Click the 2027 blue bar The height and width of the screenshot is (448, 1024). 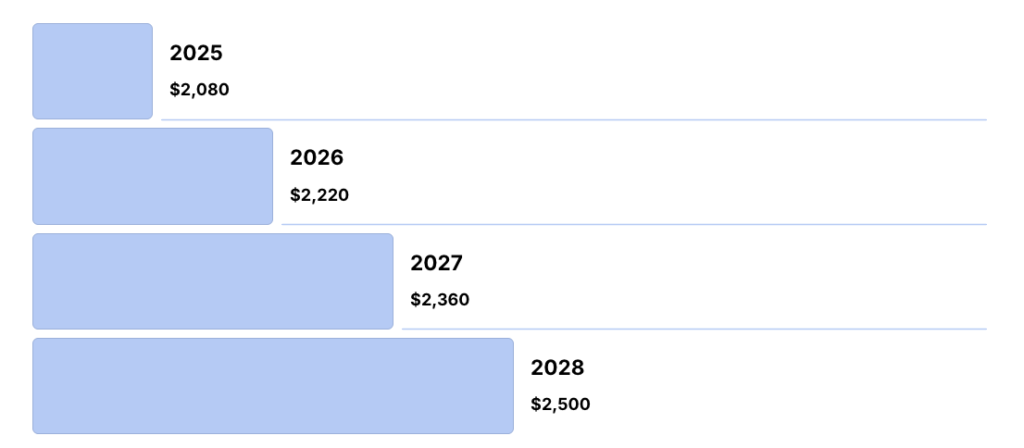point(212,281)
